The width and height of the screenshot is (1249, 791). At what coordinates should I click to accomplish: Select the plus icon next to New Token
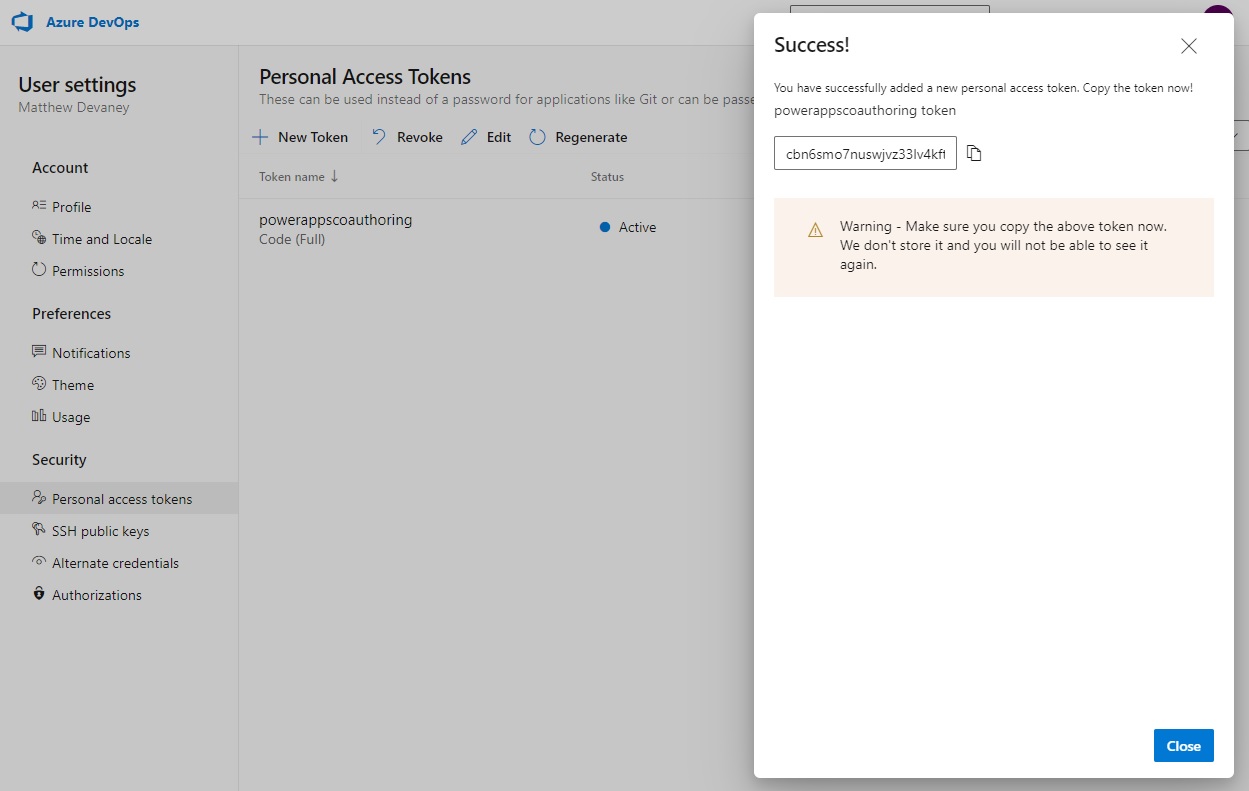[262, 136]
